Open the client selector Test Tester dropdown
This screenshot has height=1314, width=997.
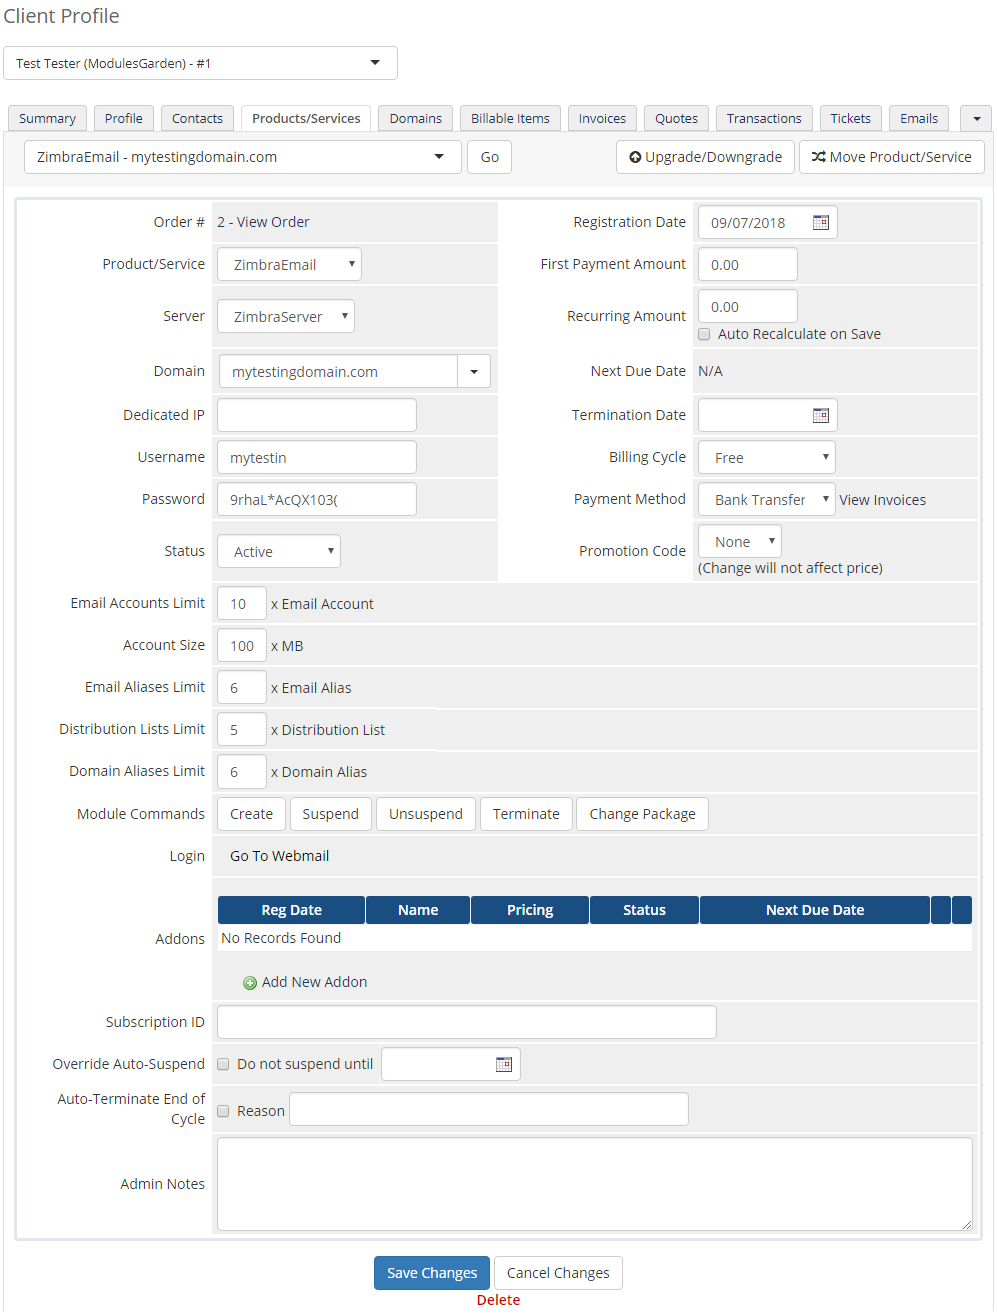pyautogui.click(x=200, y=63)
